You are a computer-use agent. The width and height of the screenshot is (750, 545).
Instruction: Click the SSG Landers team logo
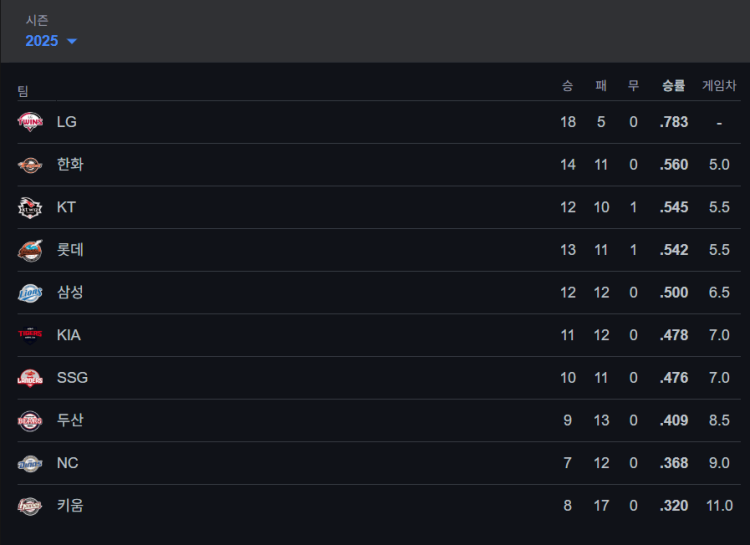[30, 378]
